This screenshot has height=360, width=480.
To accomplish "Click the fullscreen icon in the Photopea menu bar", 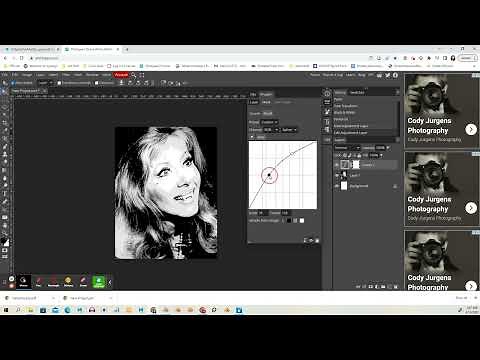I will (142, 75).
